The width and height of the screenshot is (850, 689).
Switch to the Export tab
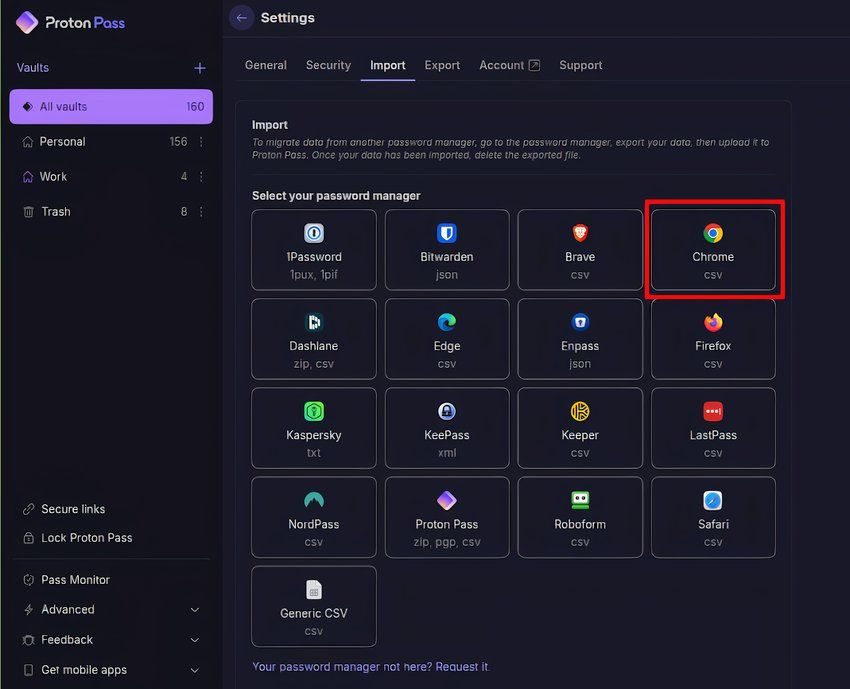[442, 64]
